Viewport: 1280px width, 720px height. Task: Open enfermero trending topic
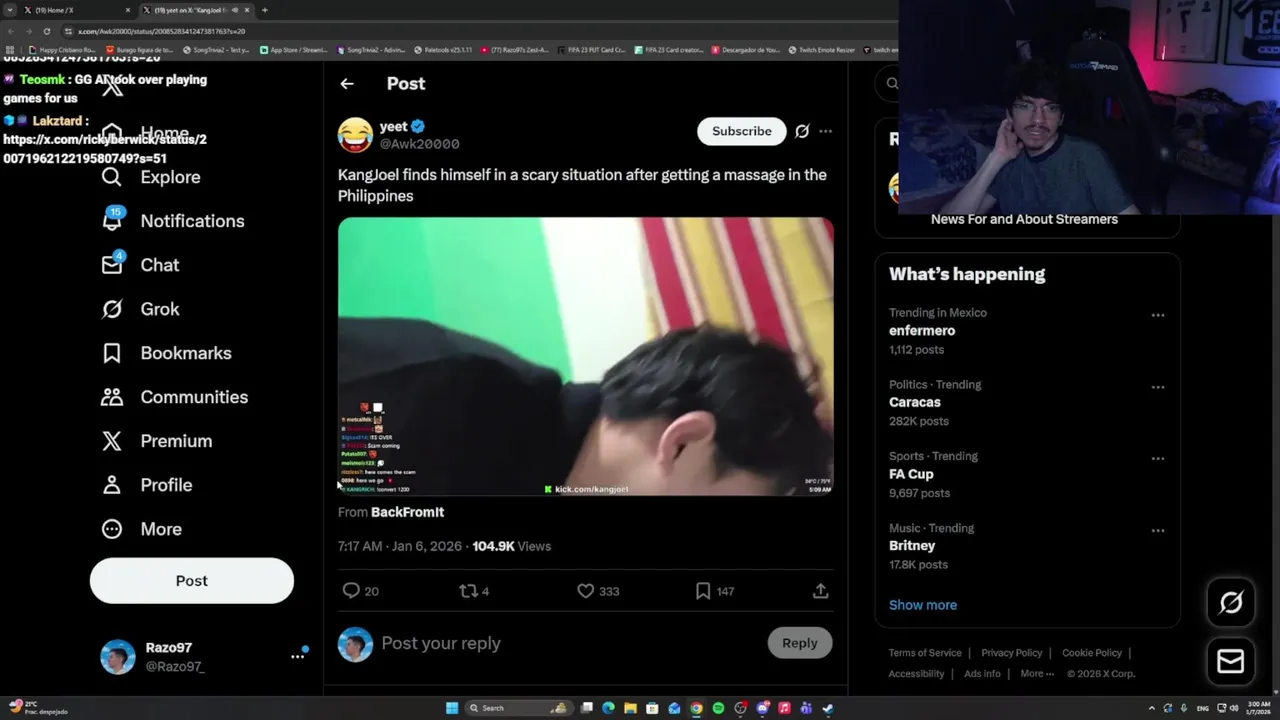pyautogui.click(x=922, y=330)
